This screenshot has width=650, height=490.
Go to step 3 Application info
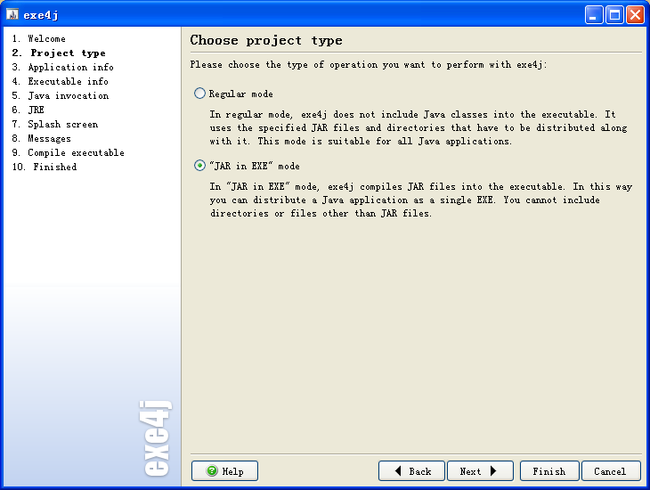(63, 67)
